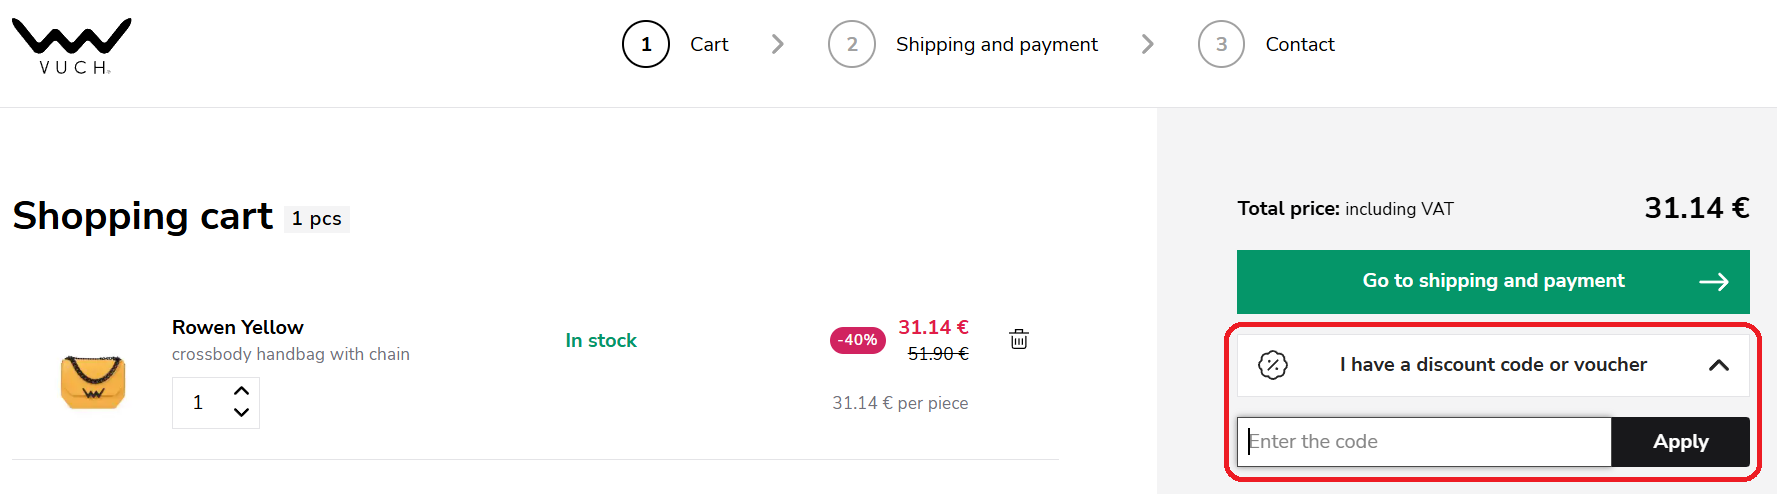Screen dimensions: 1777x494
Task: Click the -40% discount badge
Action: (x=857, y=340)
